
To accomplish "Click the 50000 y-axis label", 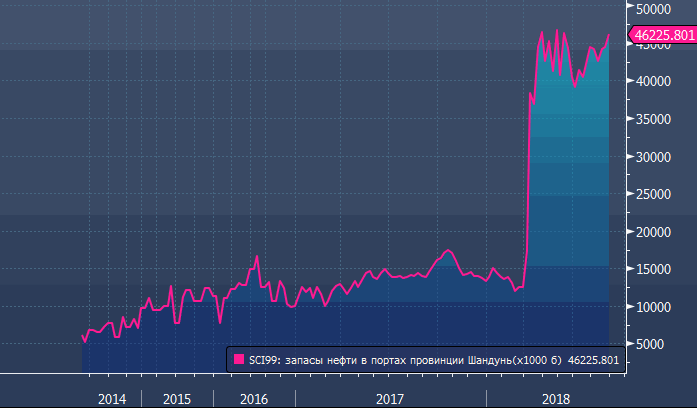I will 655,8.
